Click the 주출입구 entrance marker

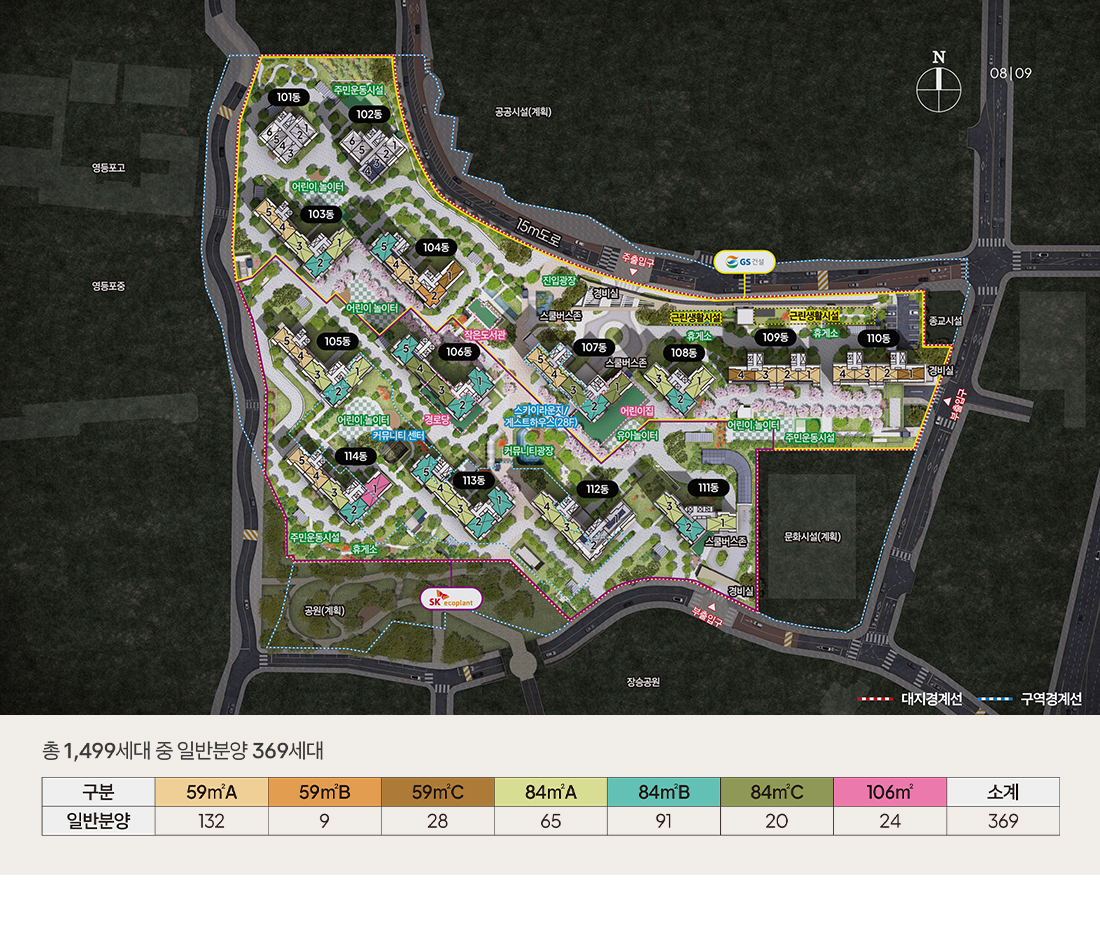pos(637,262)
